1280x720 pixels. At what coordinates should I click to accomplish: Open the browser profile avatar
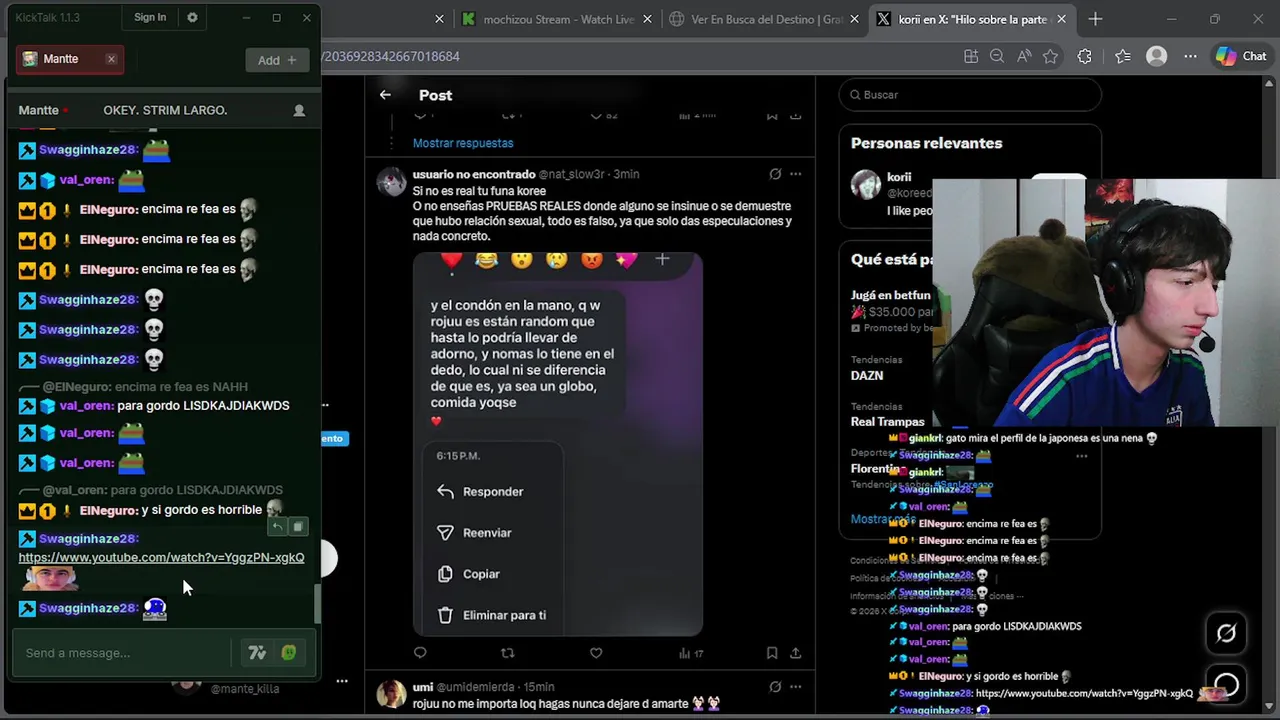1157,57
